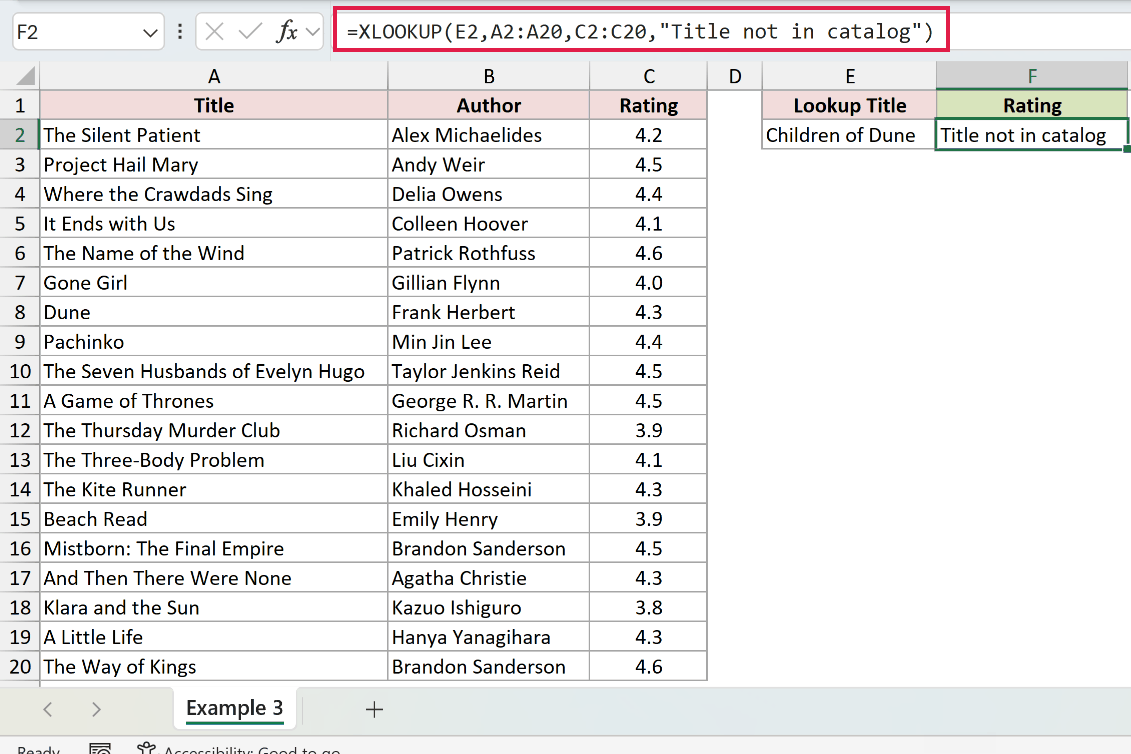1131x754 pixels.
Task: Select A Game of Thrones cell
Action: (x=214, y=400)
